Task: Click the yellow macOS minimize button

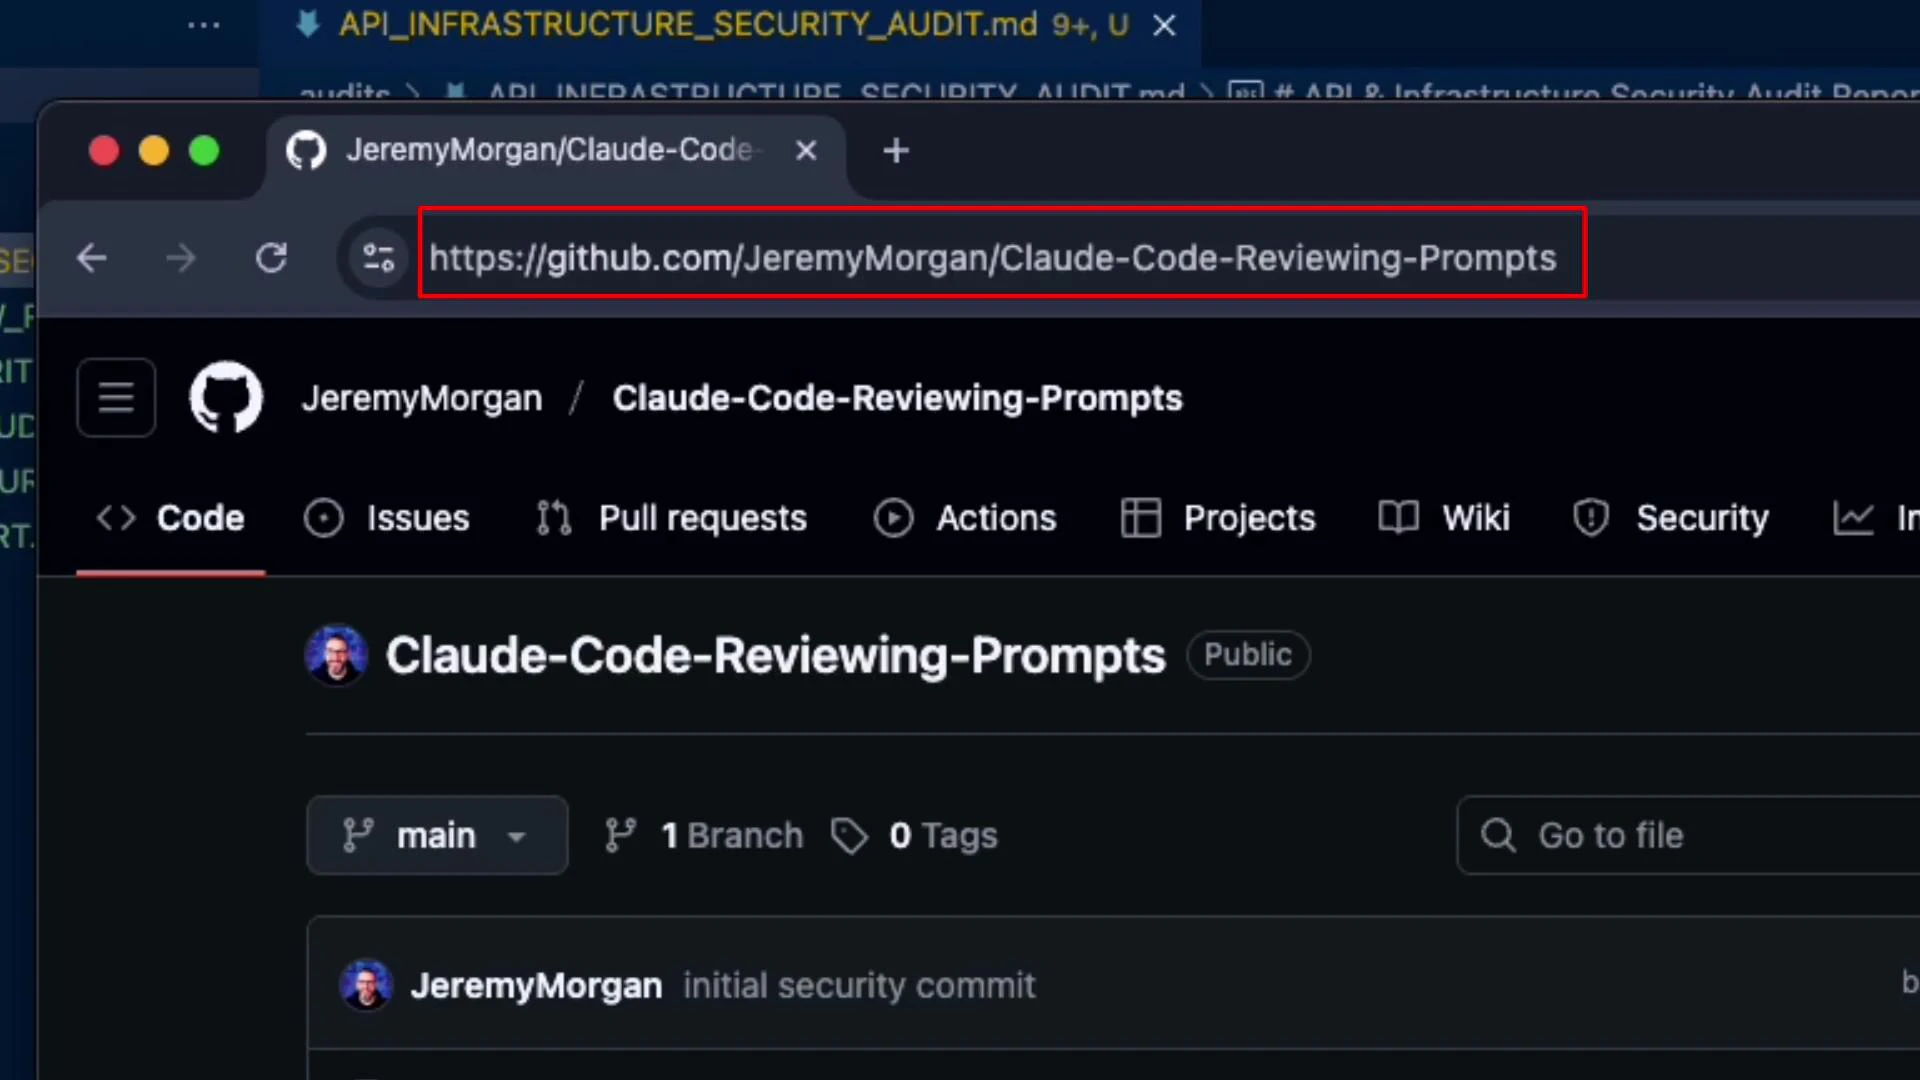Action: 154,151
